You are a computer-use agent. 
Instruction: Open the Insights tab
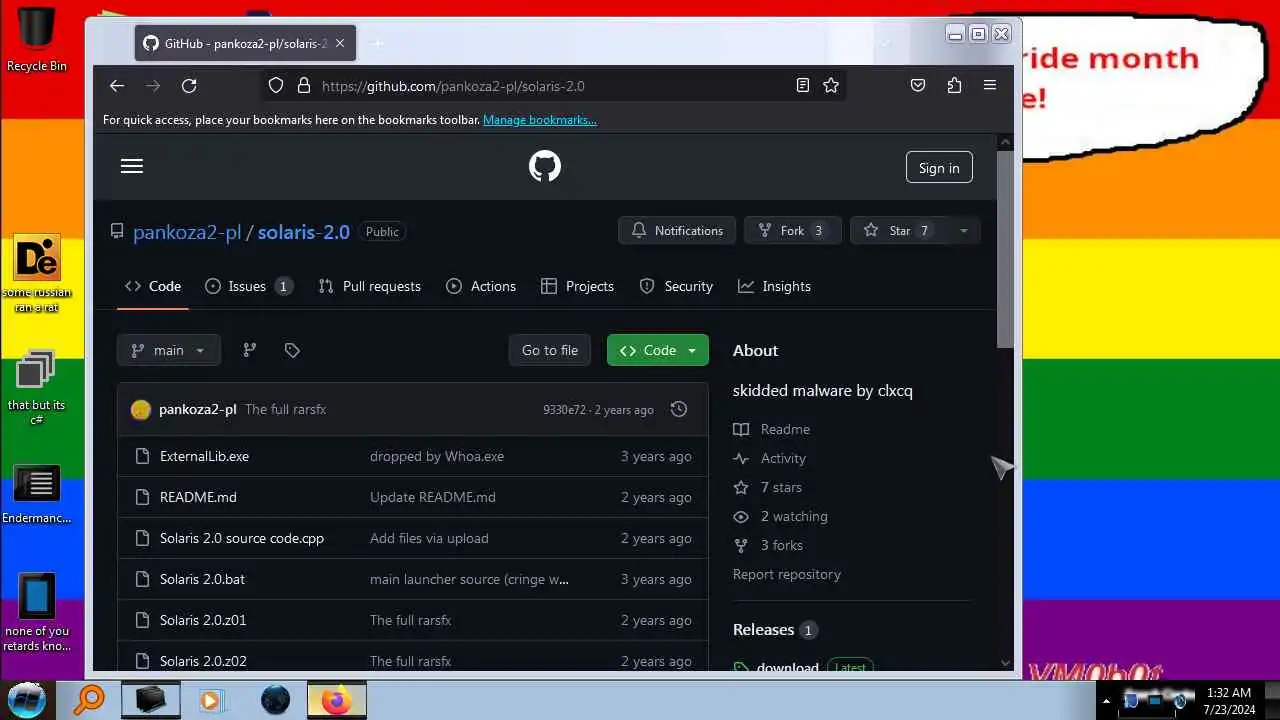[x=774, y=286]
